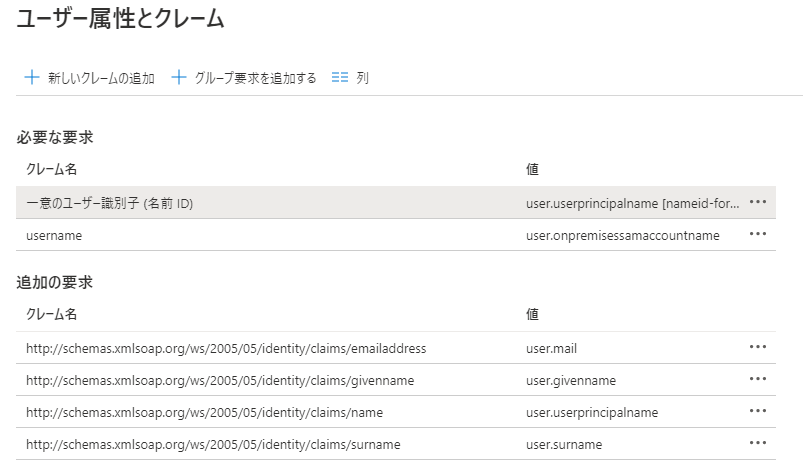Select the username claim row
This screenshot has height=473, width=803.
tap(54, 235)
